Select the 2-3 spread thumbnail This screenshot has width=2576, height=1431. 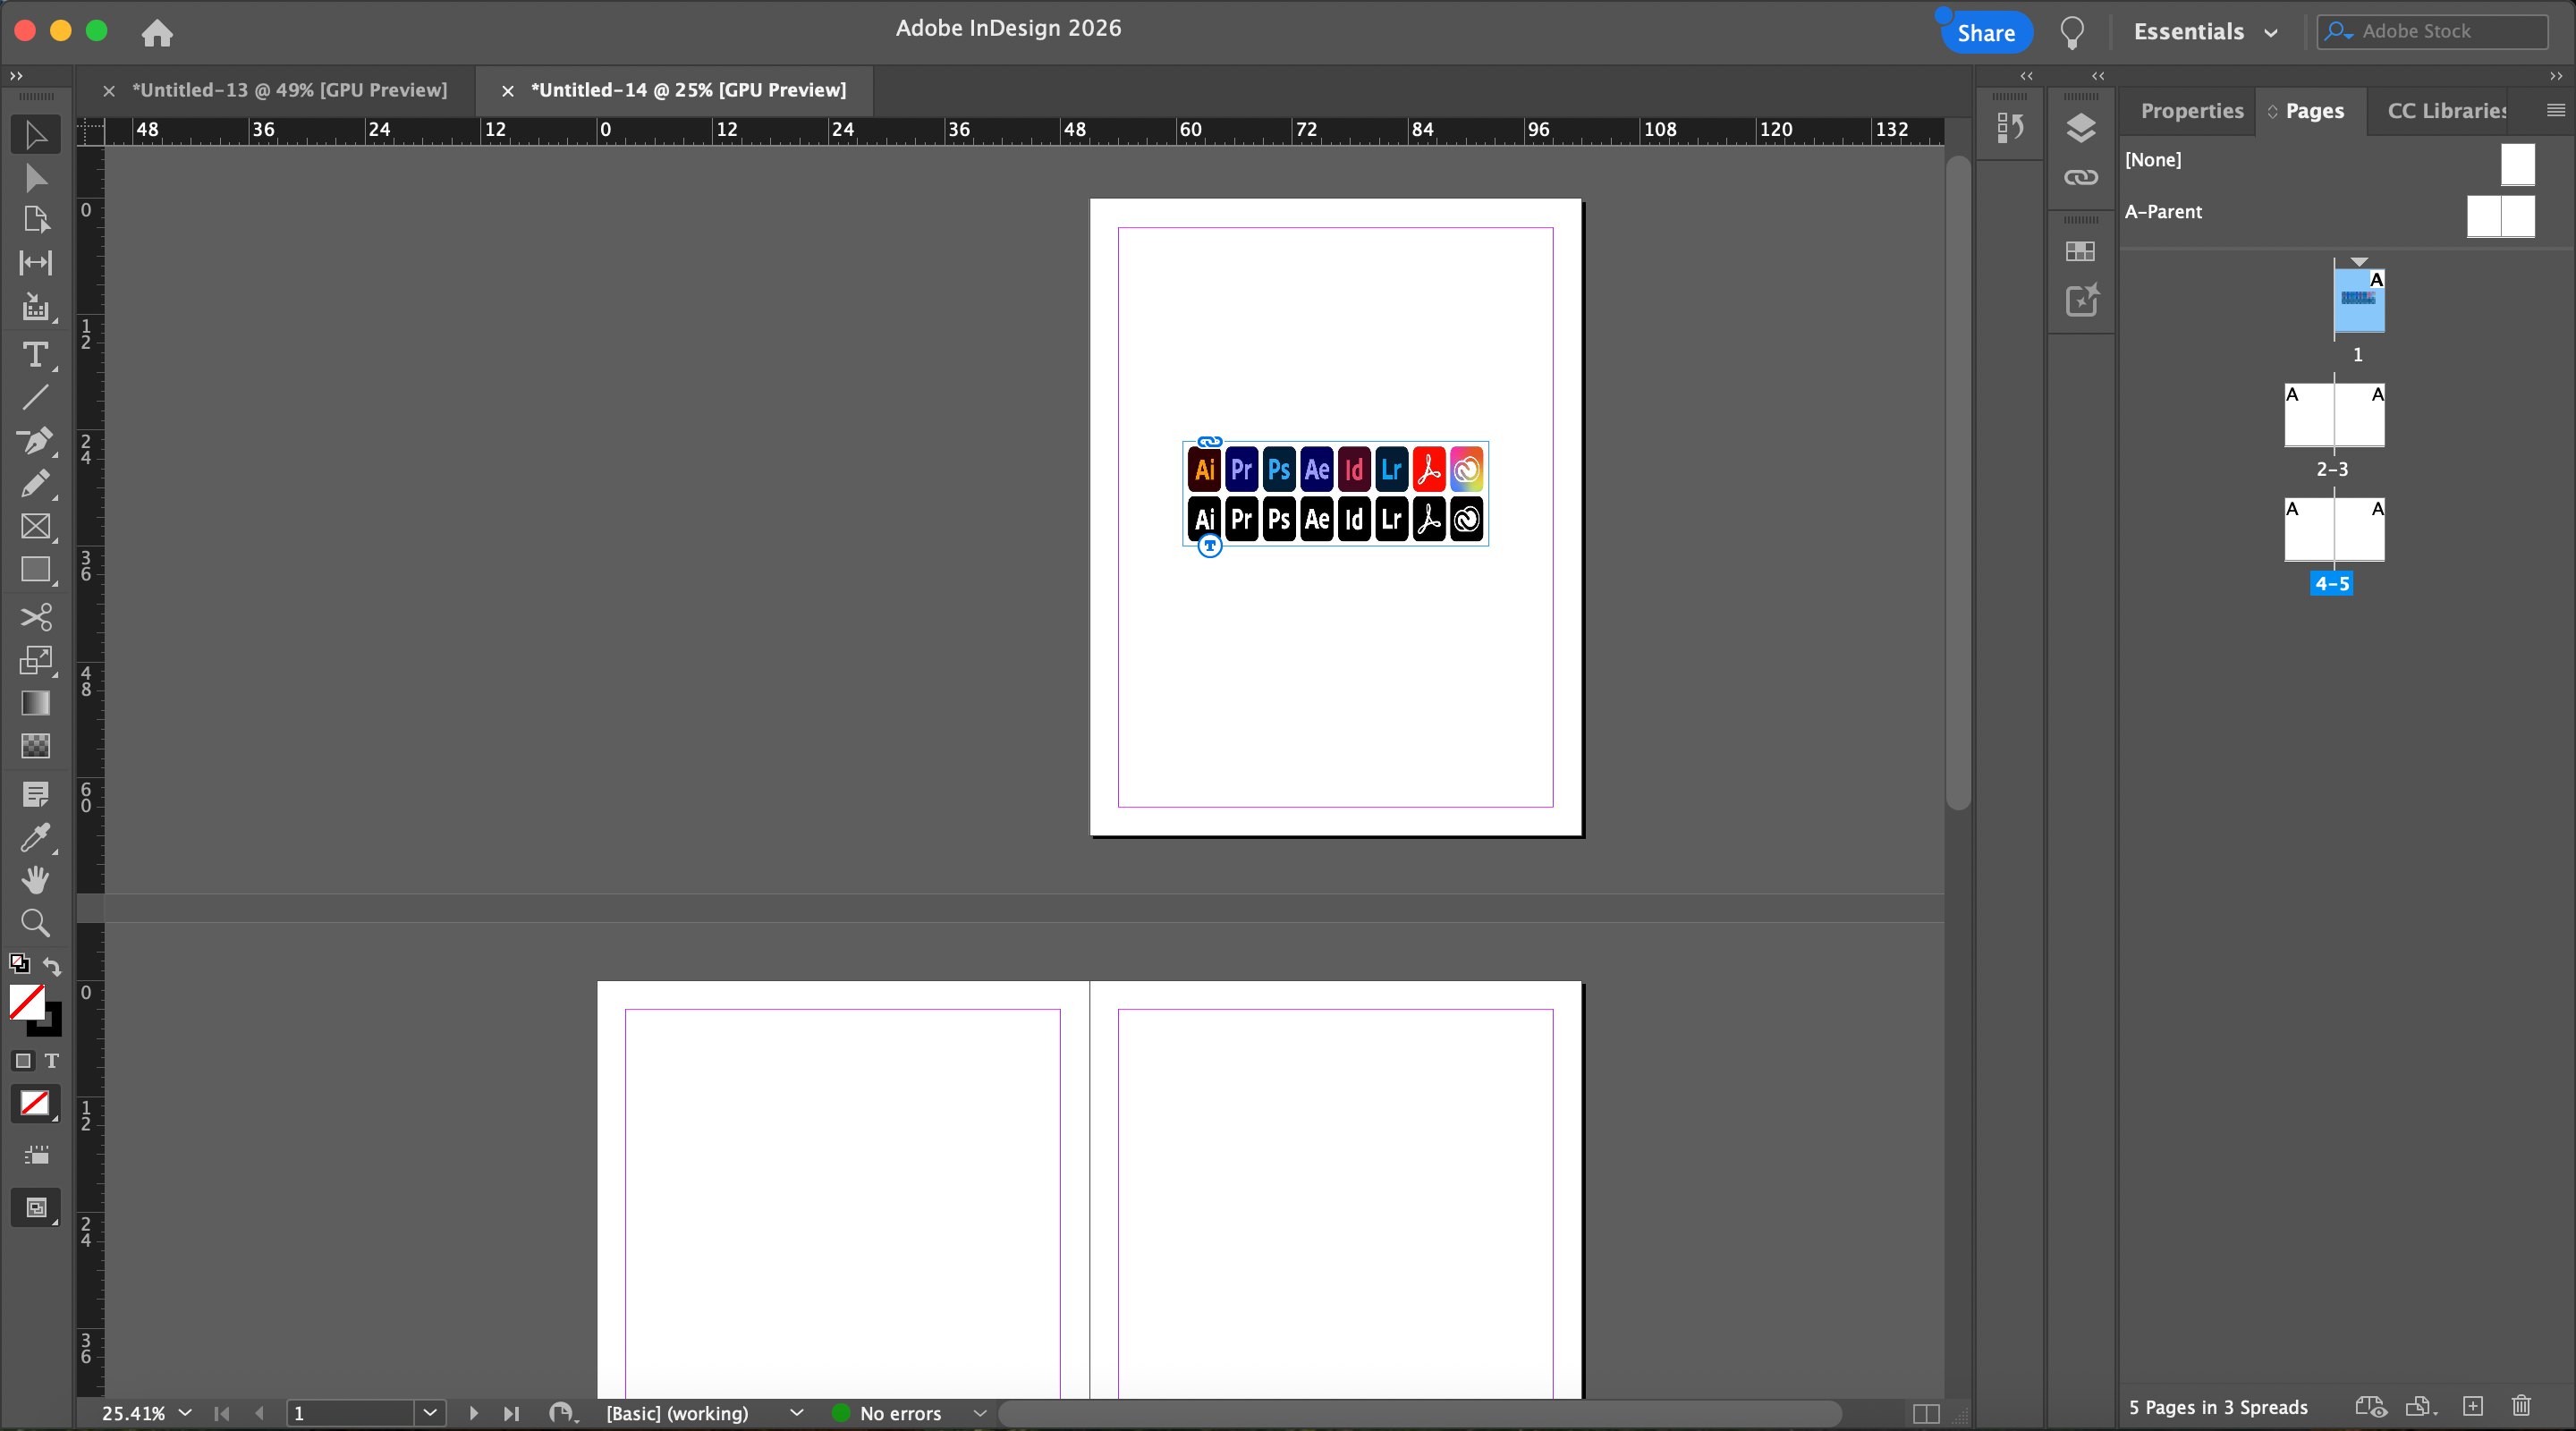coord(2333,415)
